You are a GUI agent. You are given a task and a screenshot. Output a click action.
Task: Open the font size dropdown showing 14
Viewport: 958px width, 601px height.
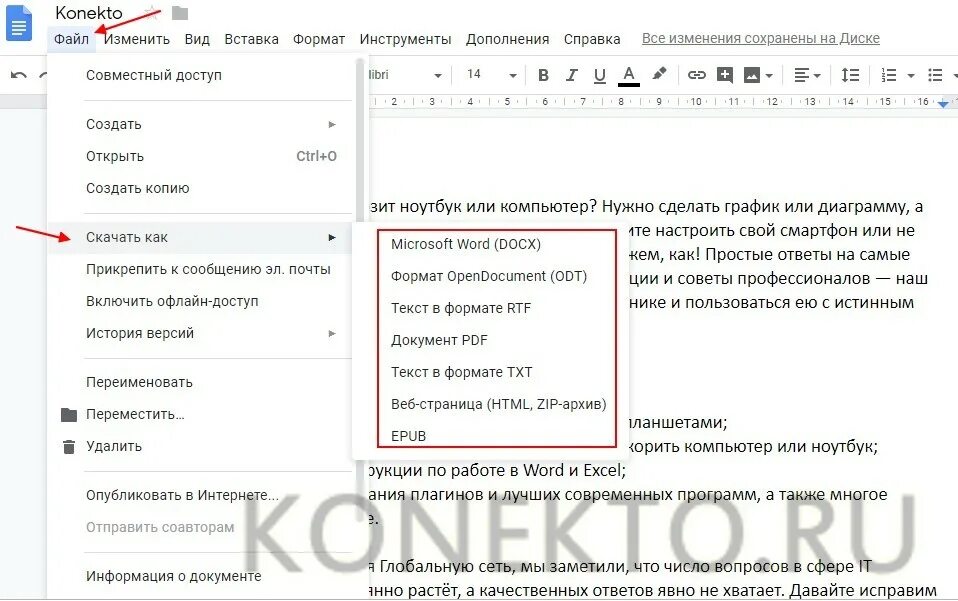click(x=492, y=75)
